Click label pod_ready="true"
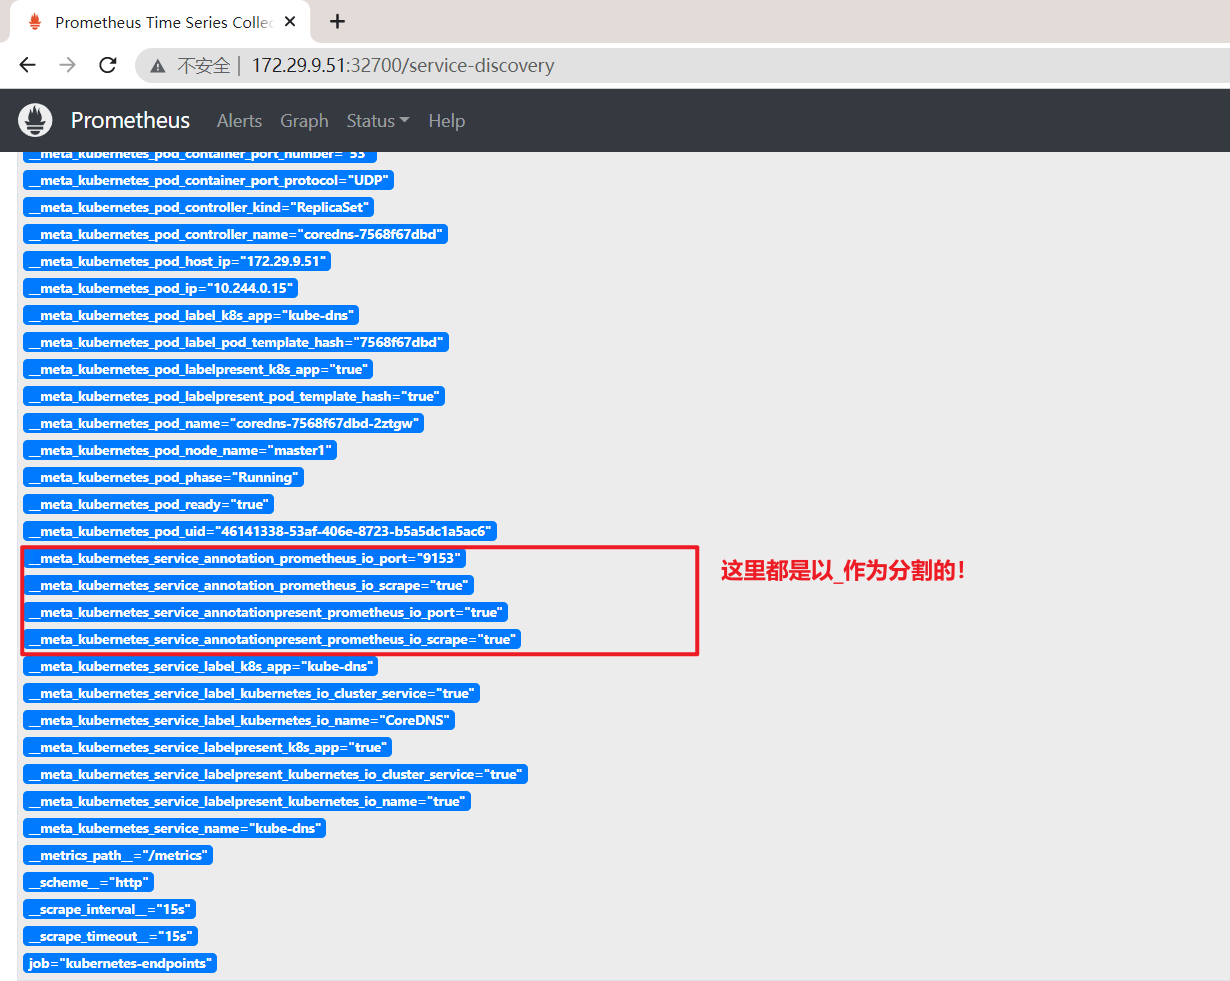This screenshot has width=1230, height=981. click(x=149, y=504)
